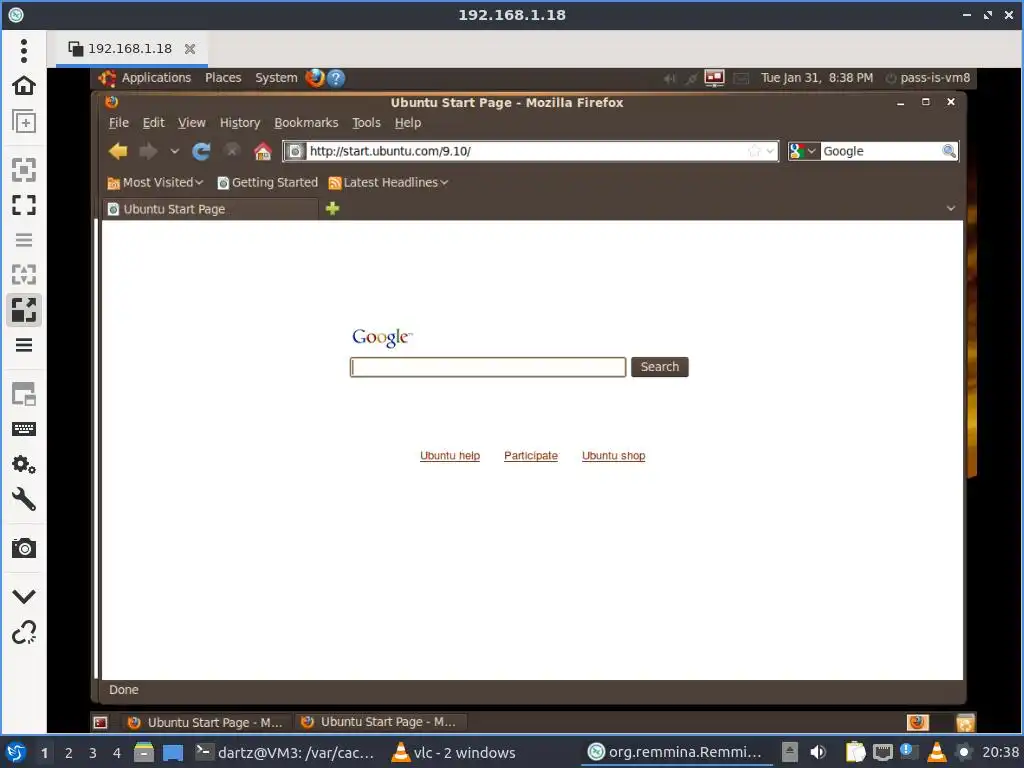Click host volume speaker tray icon

pos(818,752)
